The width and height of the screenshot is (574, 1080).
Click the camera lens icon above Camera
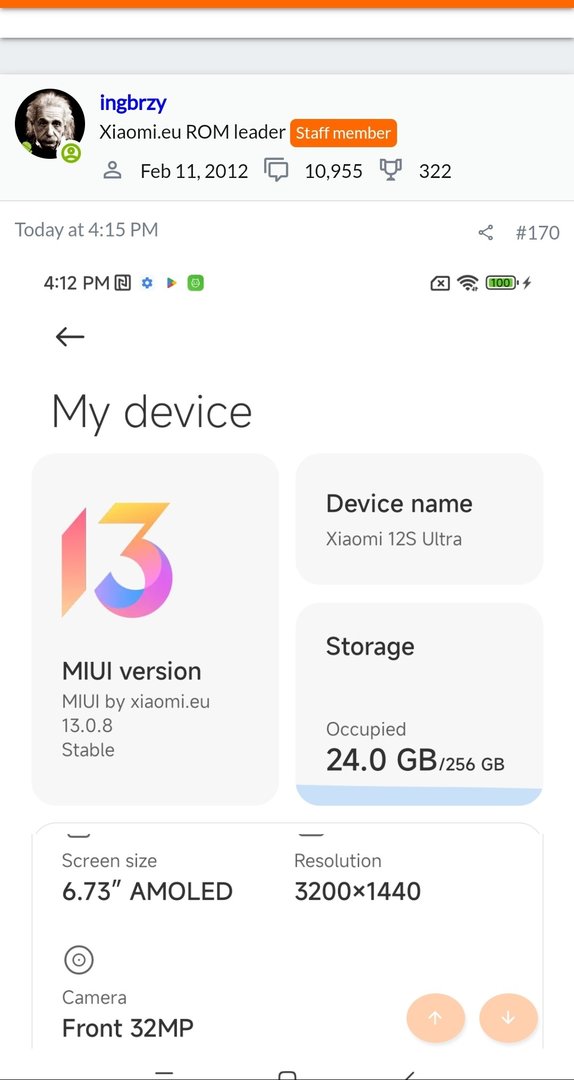pyautogui.click(x=79, y=959)
